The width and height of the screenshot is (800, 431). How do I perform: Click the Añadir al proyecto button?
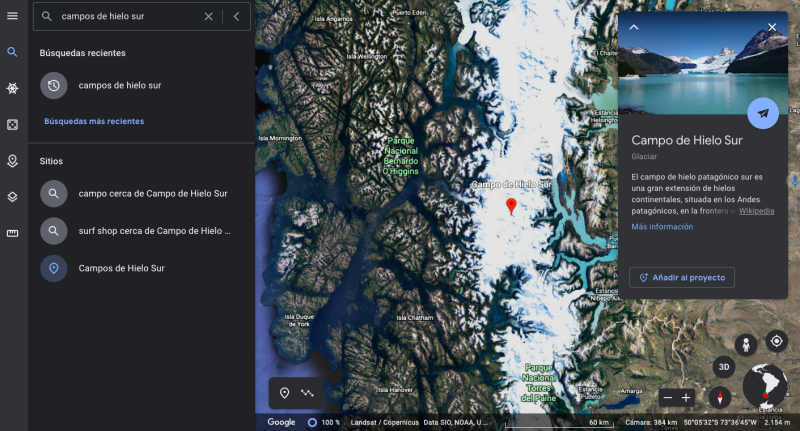click(682, 277)
